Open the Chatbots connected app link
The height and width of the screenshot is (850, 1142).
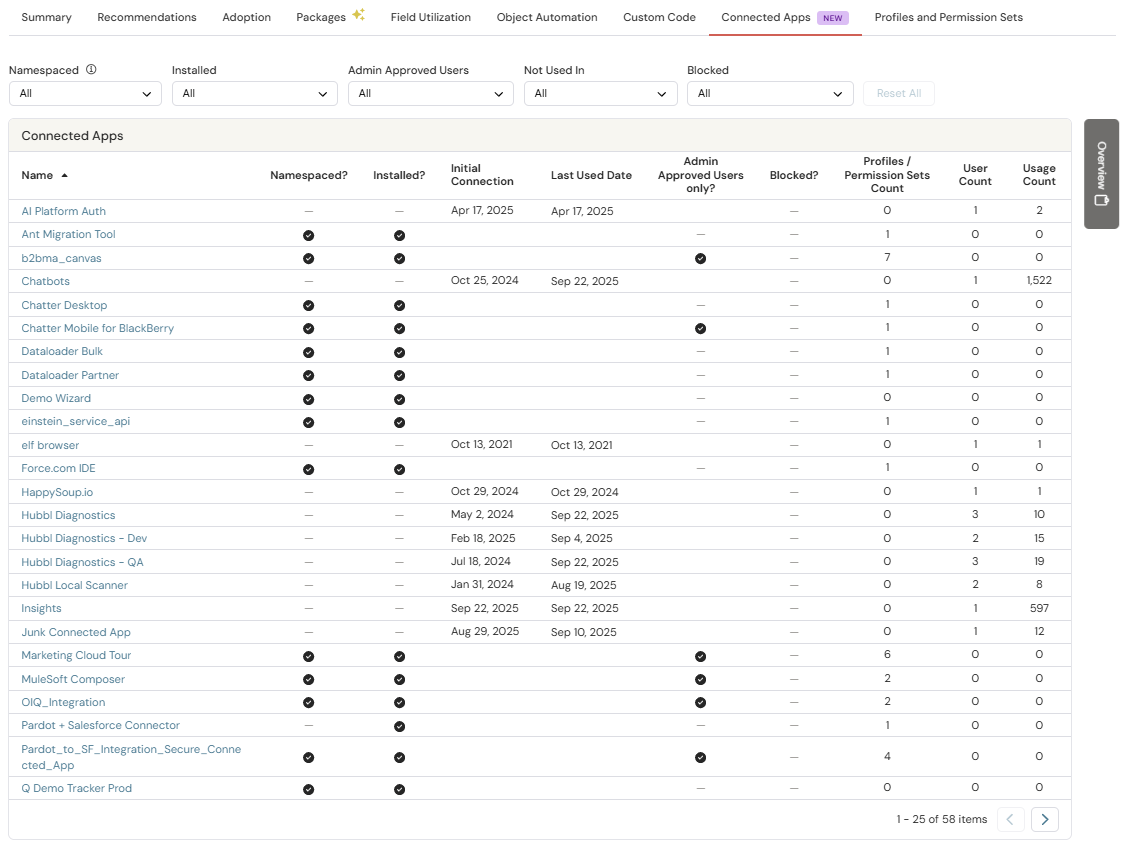pos(46,282)
